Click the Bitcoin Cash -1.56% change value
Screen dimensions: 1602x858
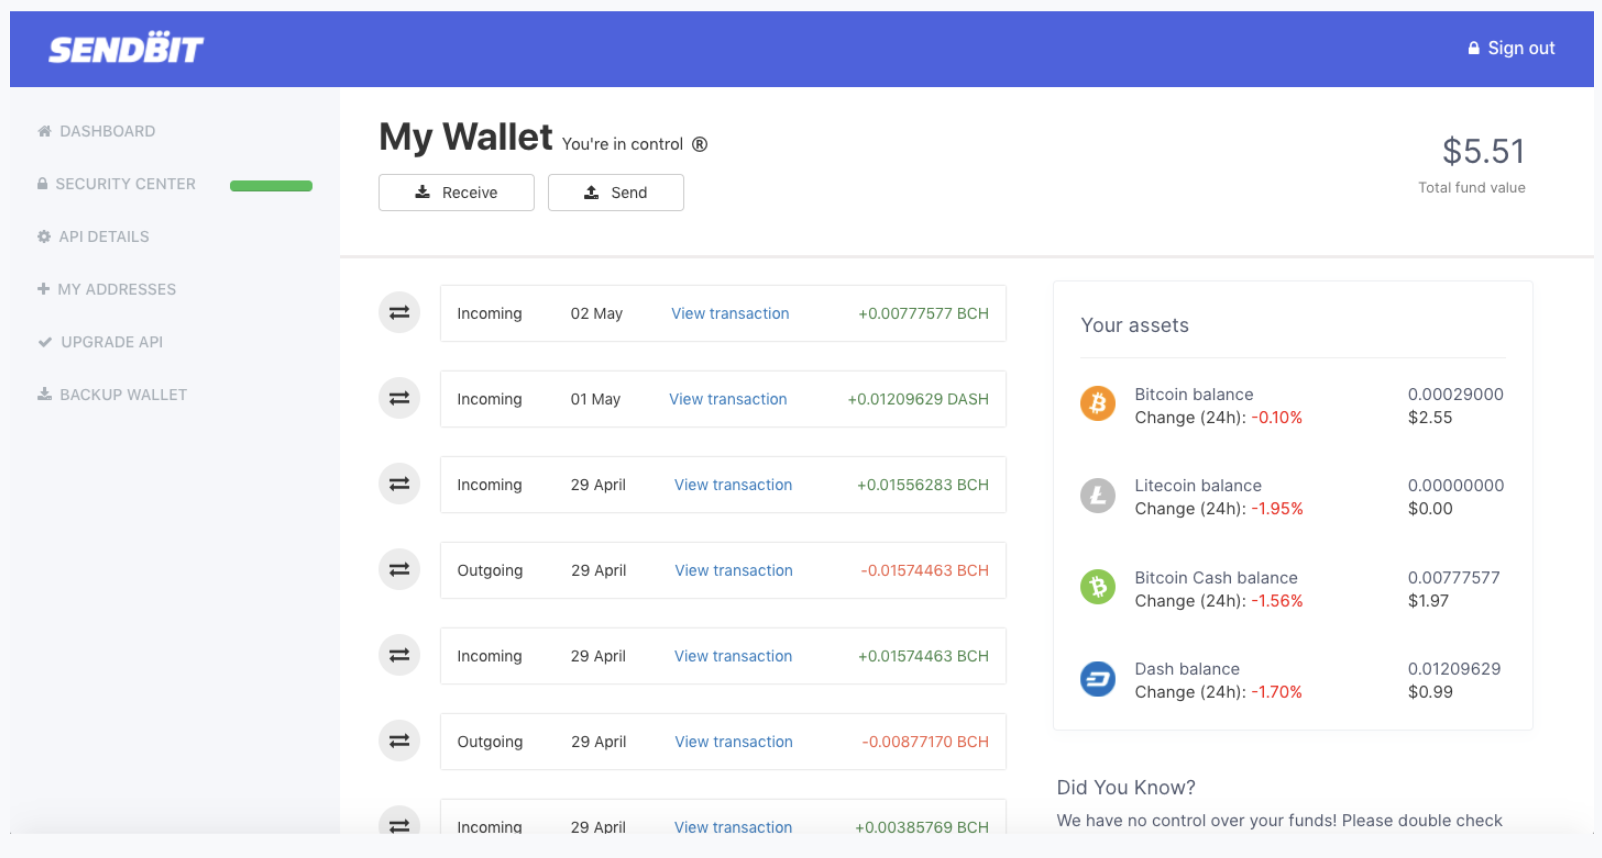[1277, 601]
